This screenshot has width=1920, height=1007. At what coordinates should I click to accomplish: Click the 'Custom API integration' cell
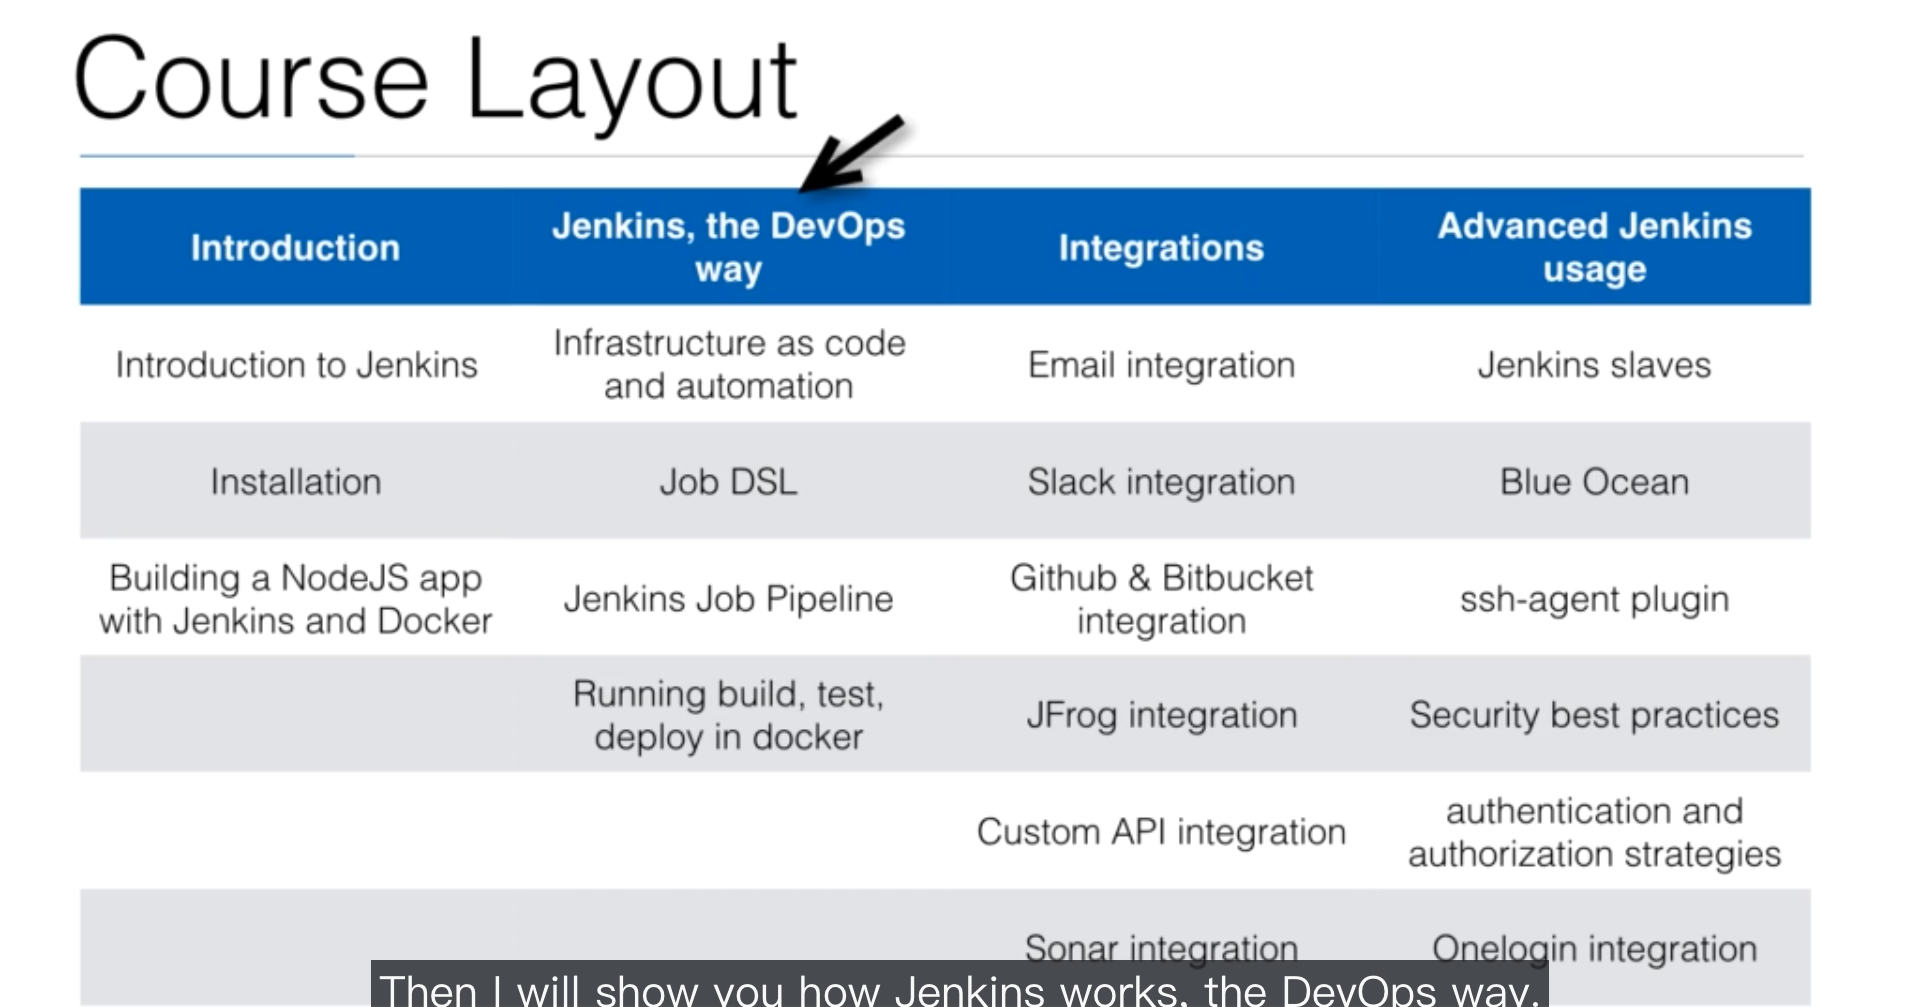[x=1161, y=832]
